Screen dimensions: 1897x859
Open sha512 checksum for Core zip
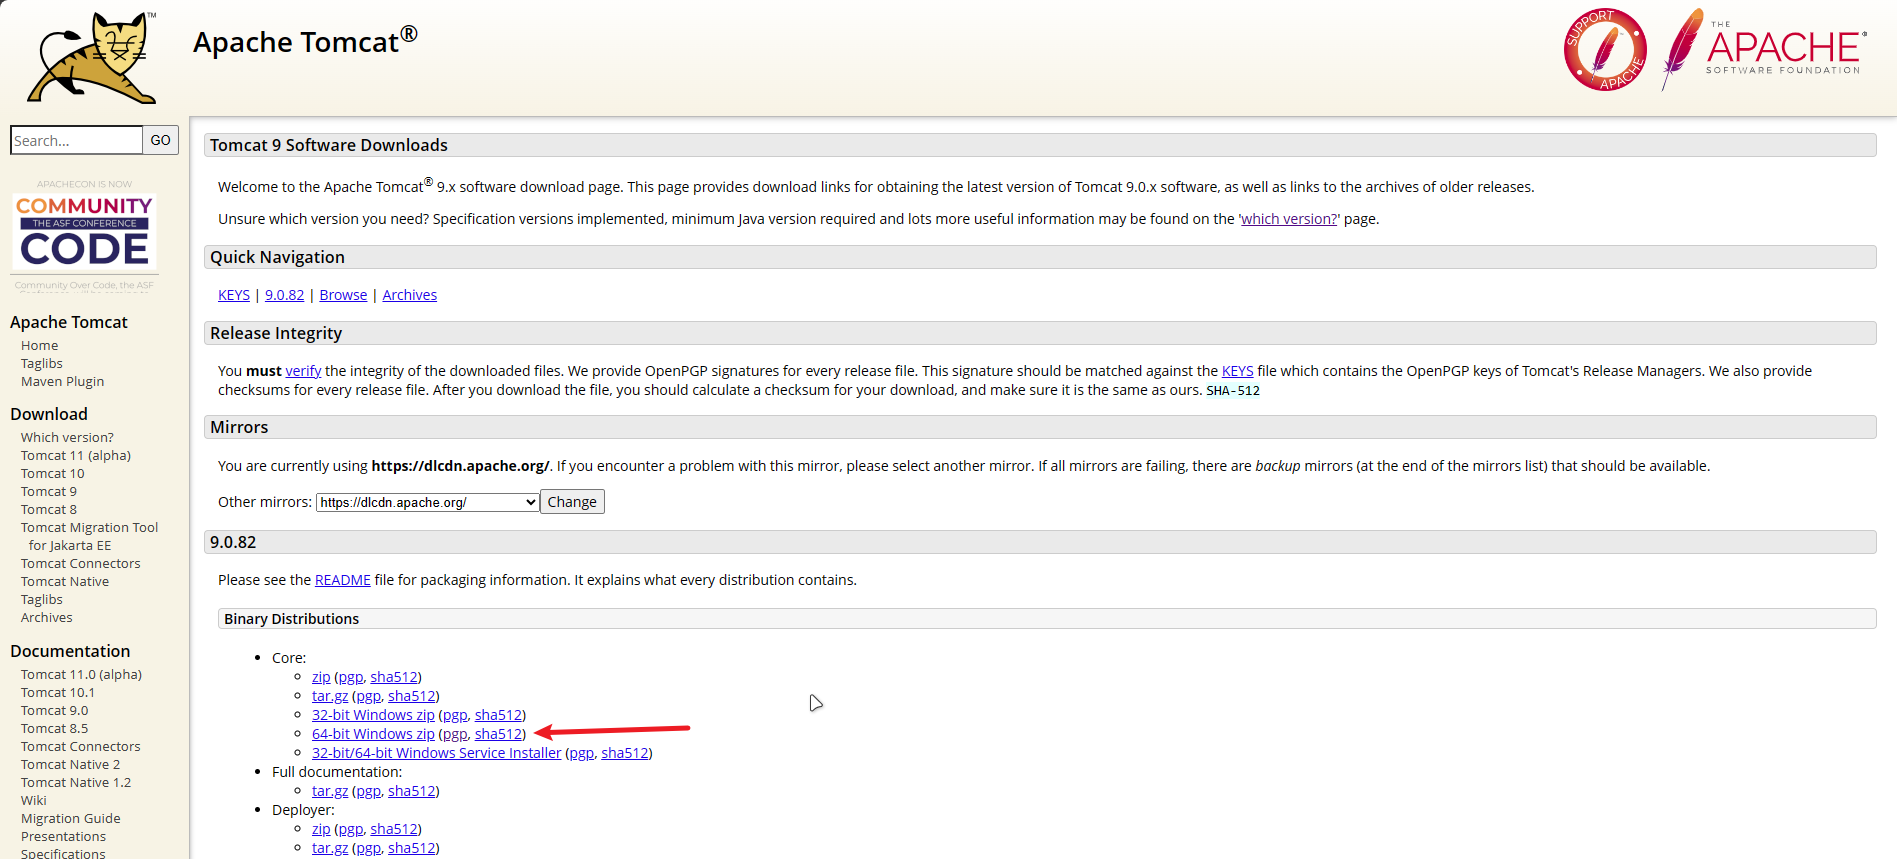pos(394,677)
